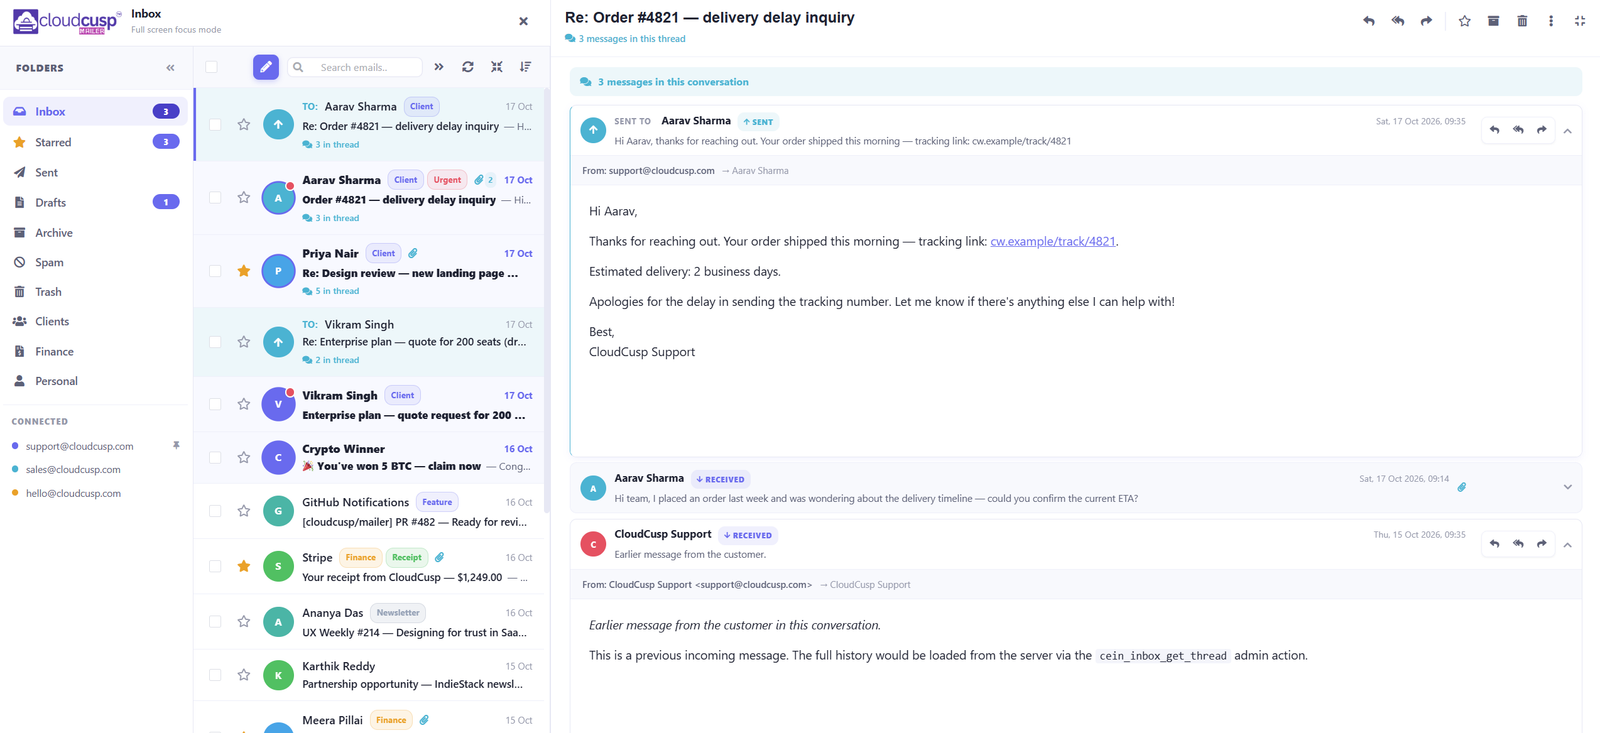
Task: Collapse the CloudCusp Support earlier message
Action: pyautogui.click(x=1568, y=545)
